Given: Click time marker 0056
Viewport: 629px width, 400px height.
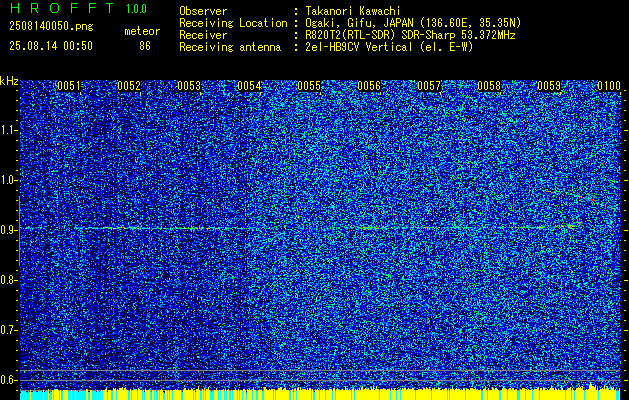Looking at the screenshot, I should click(369, 86).
